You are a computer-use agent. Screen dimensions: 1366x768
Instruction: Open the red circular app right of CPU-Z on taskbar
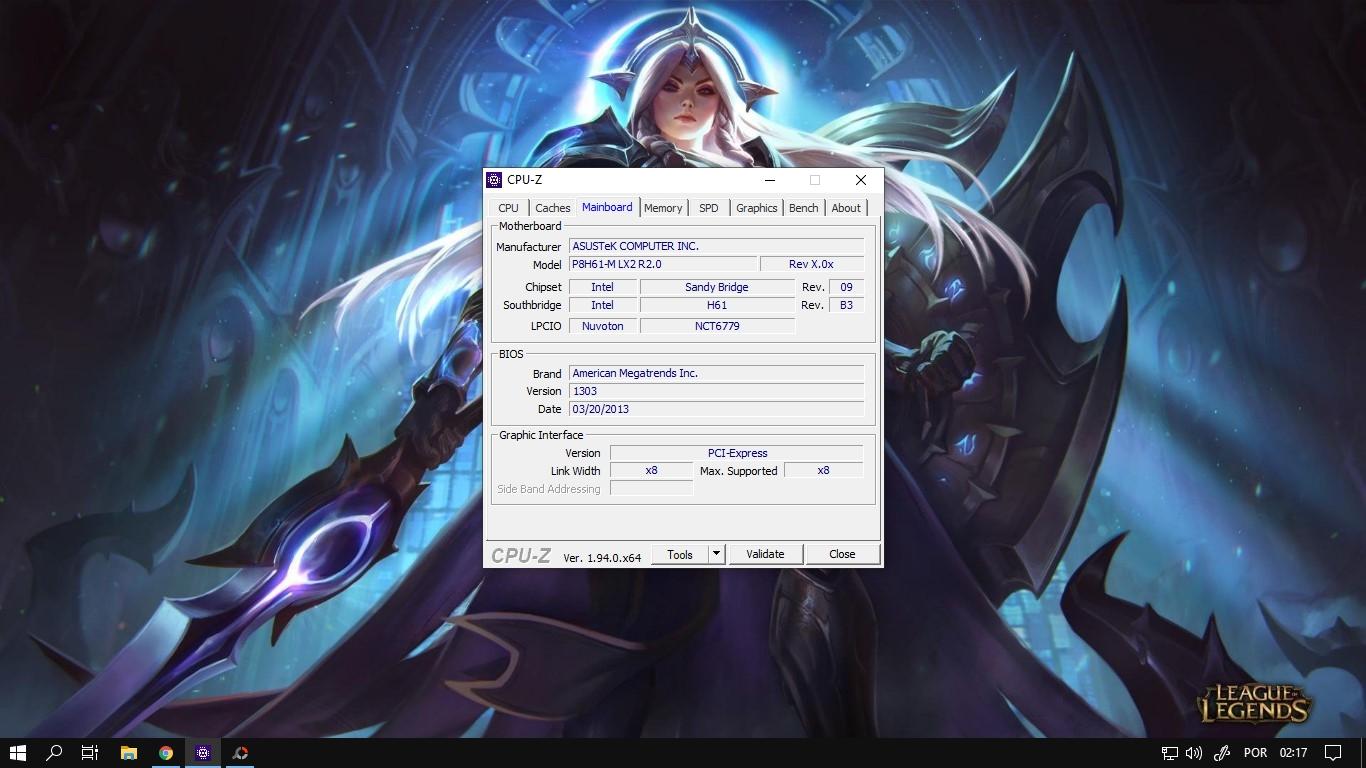click(240, 753)
